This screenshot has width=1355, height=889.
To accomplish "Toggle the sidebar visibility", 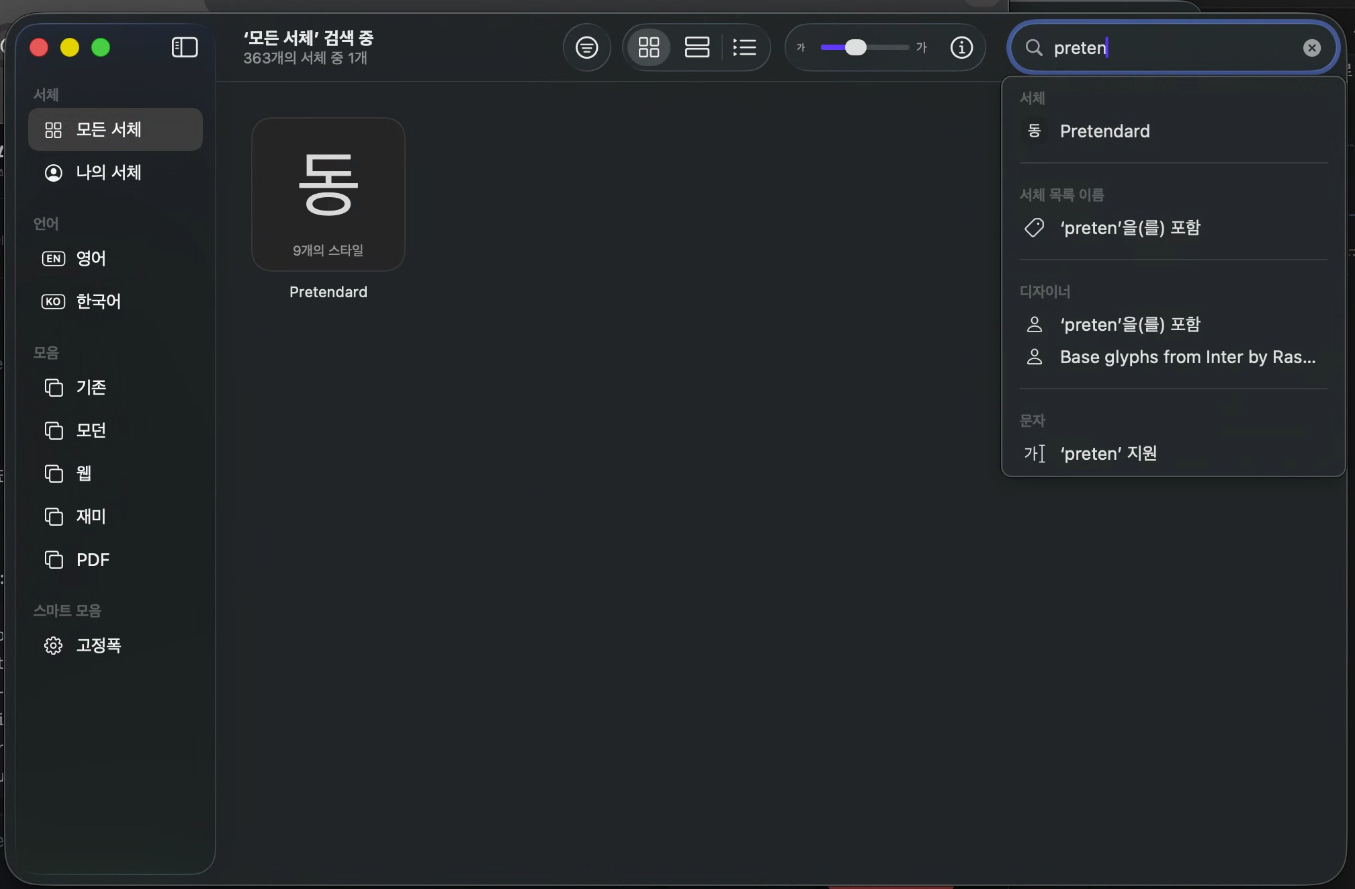I will (184, 47).
